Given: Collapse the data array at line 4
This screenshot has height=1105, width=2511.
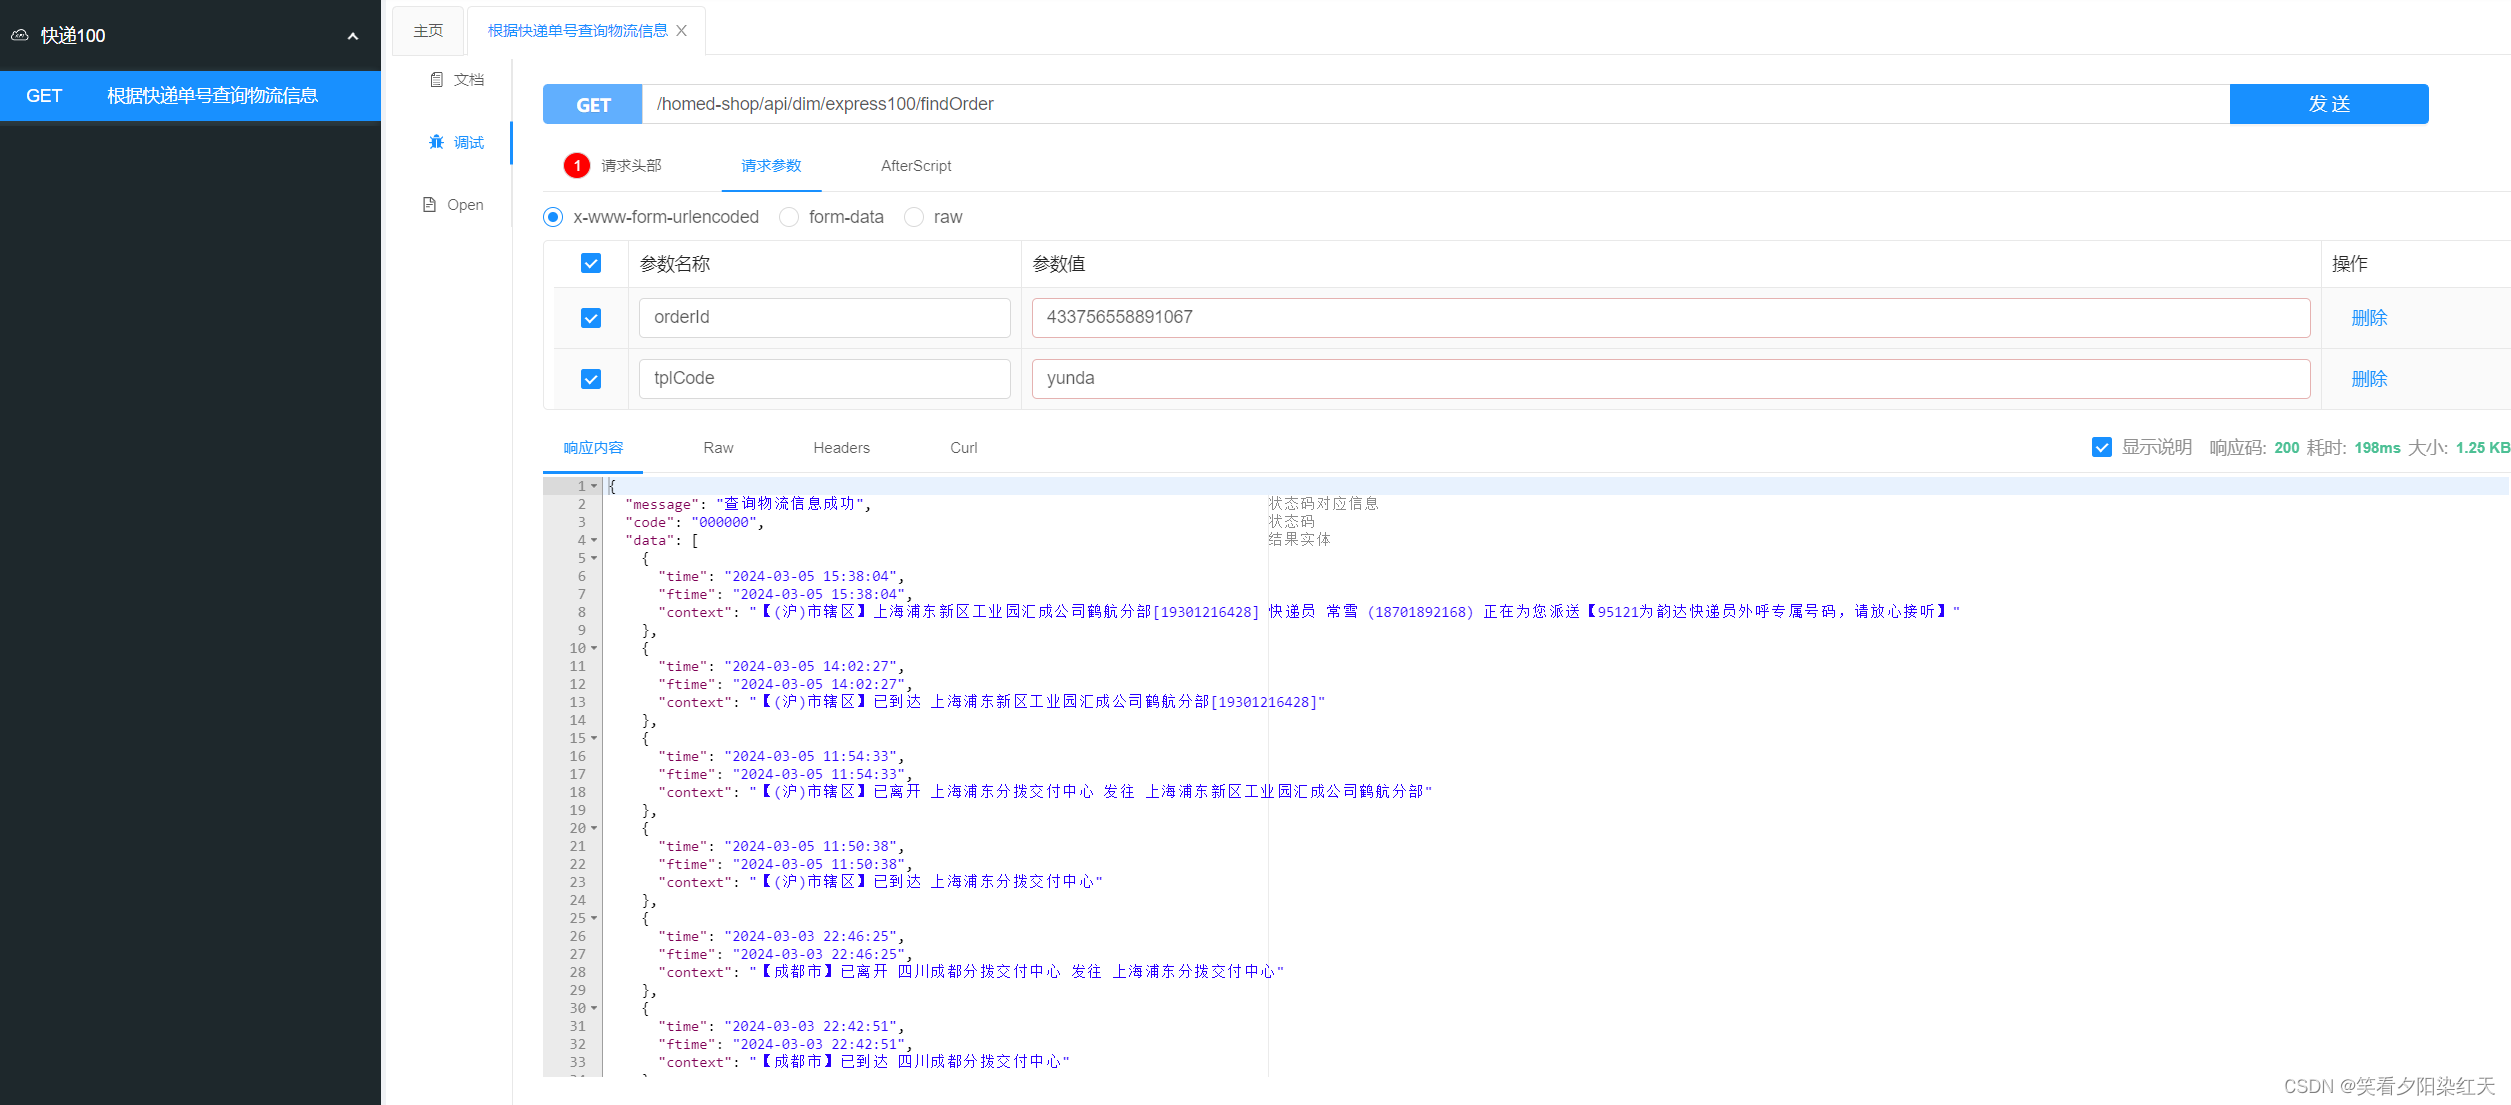Looking at the screenshot, I should tap(594, 540).
